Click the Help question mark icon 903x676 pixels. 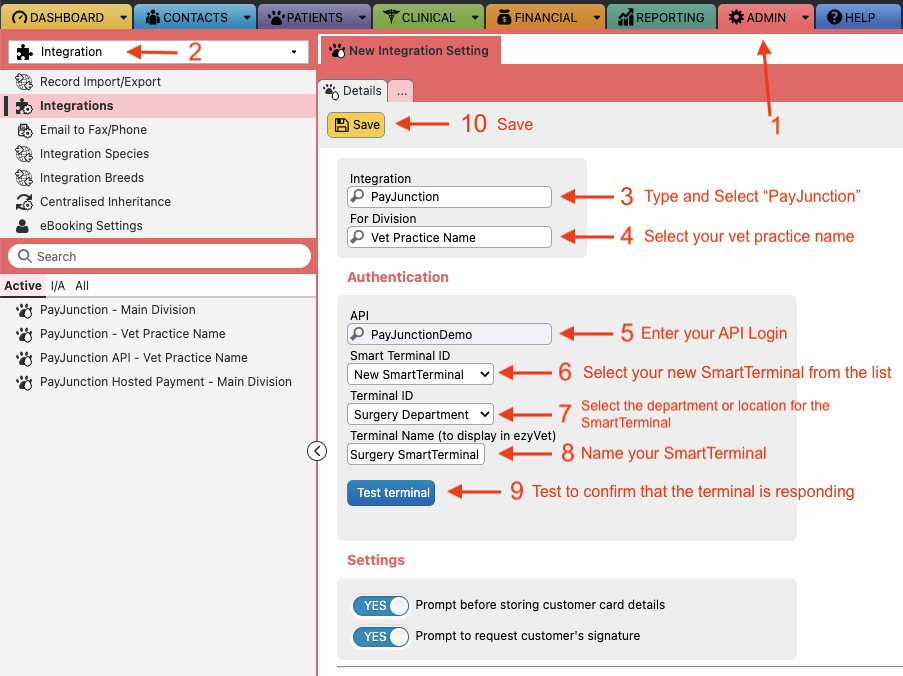834,17
